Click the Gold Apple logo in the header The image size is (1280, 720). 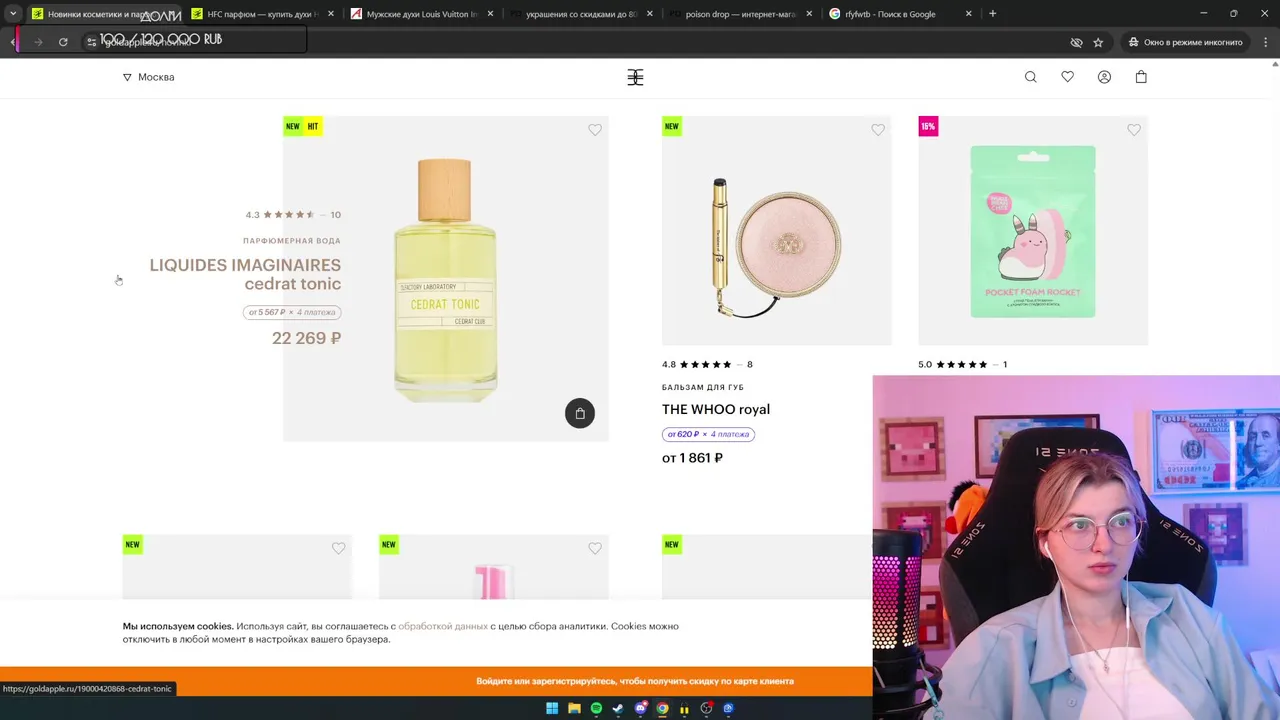(x=635, y=77)
